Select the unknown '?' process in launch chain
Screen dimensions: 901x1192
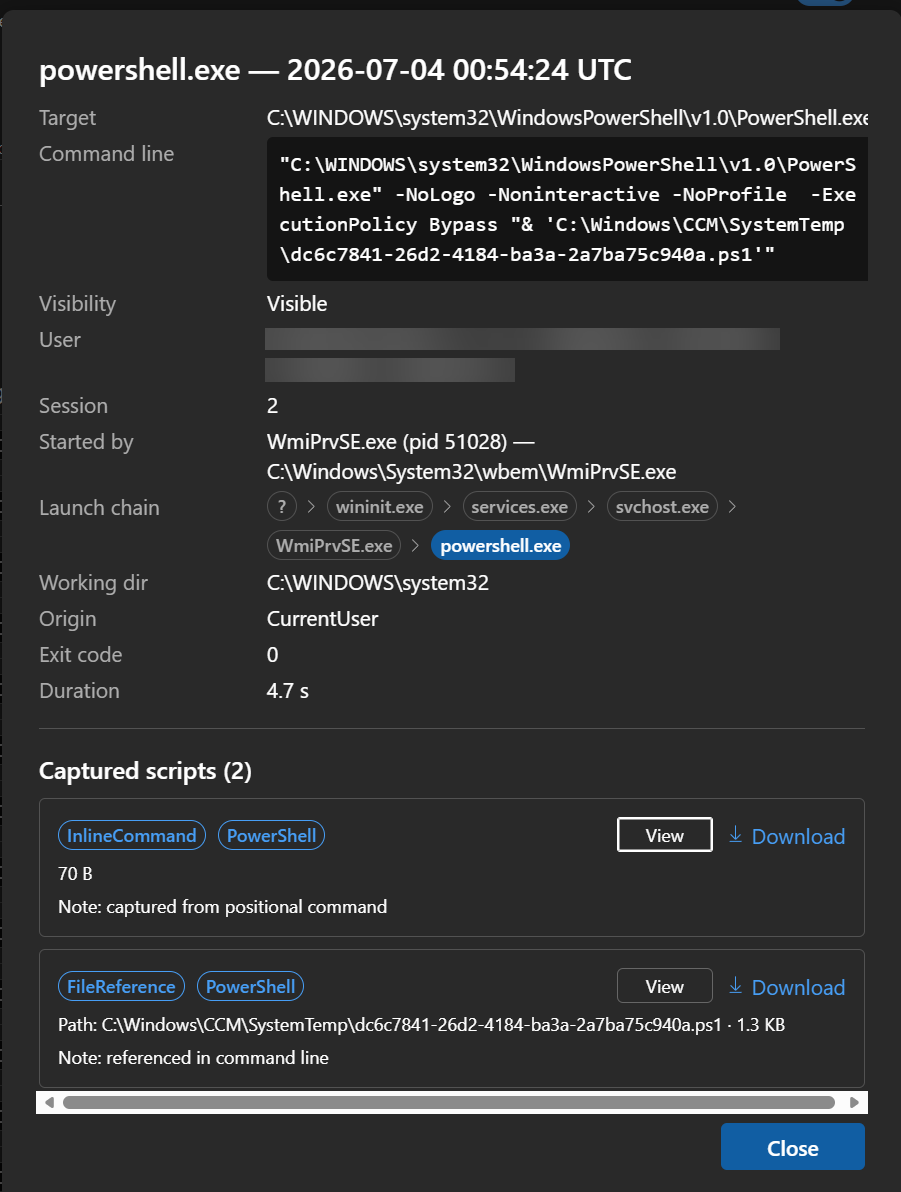(x=282, y=506)
